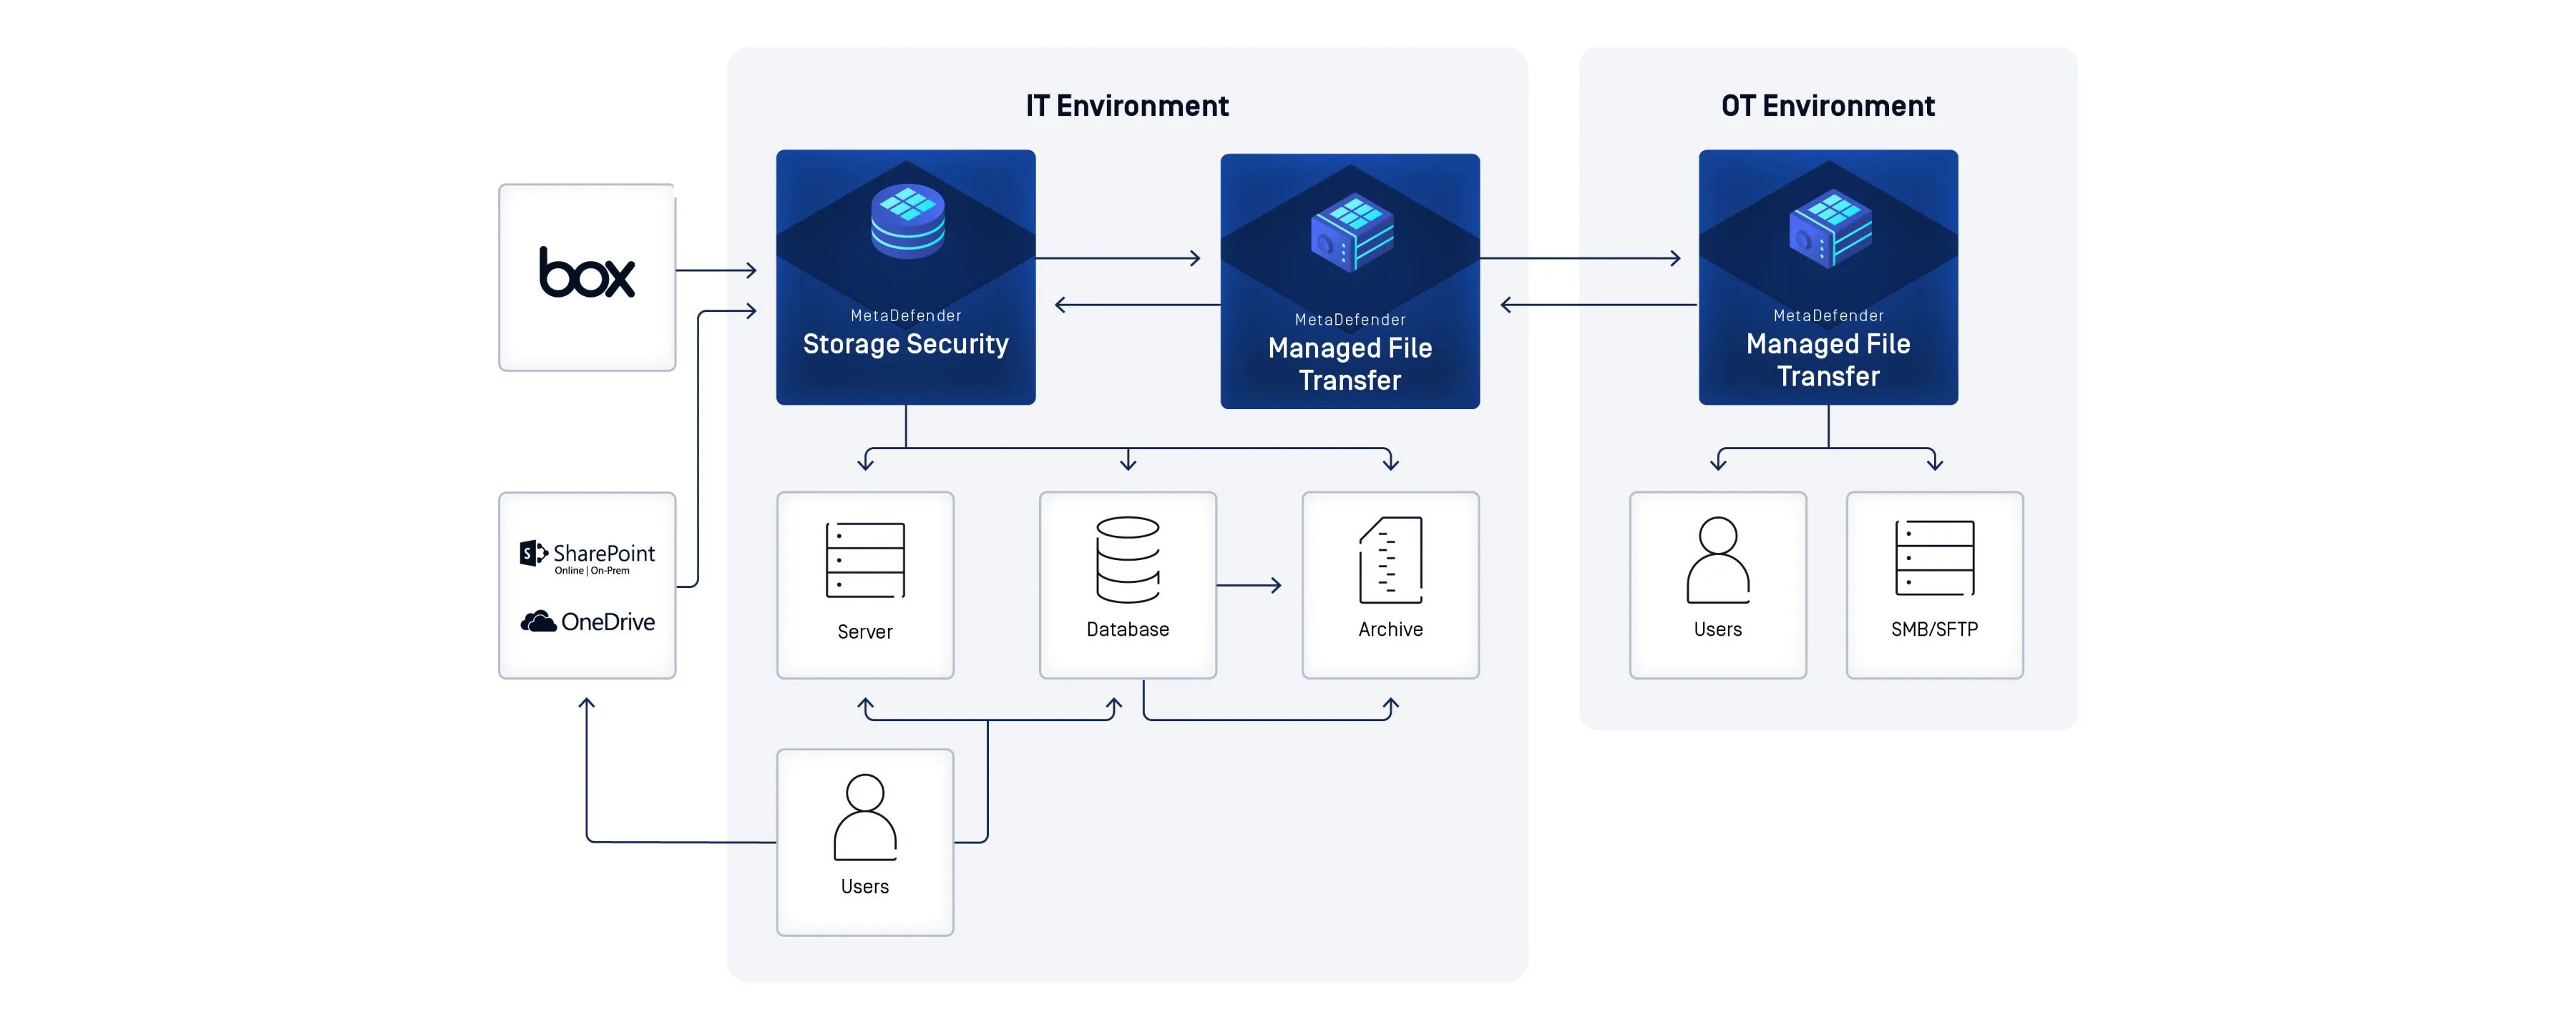Click the arrow from Database to Archive

click(x=1249, y=585)
